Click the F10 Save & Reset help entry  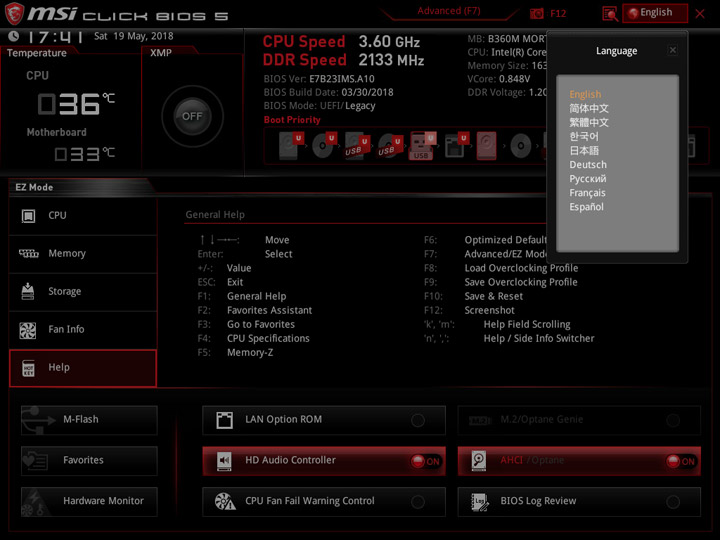(473, 296)
